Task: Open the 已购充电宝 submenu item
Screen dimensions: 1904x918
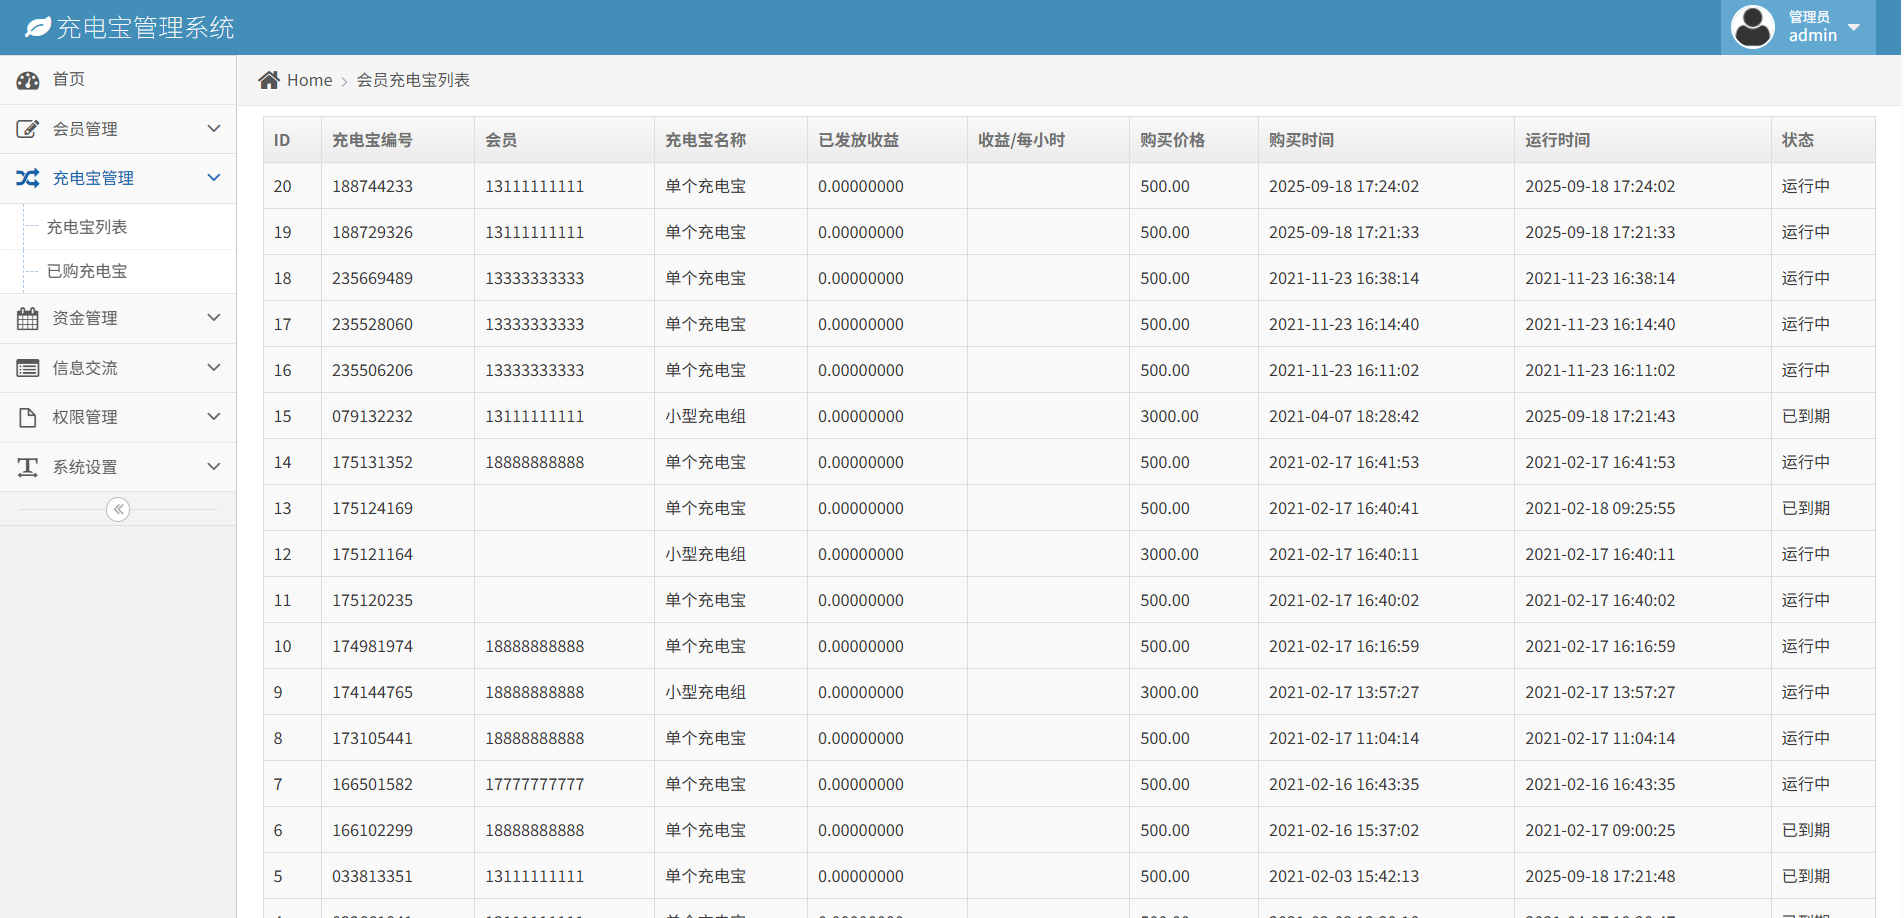Action: 87,271
